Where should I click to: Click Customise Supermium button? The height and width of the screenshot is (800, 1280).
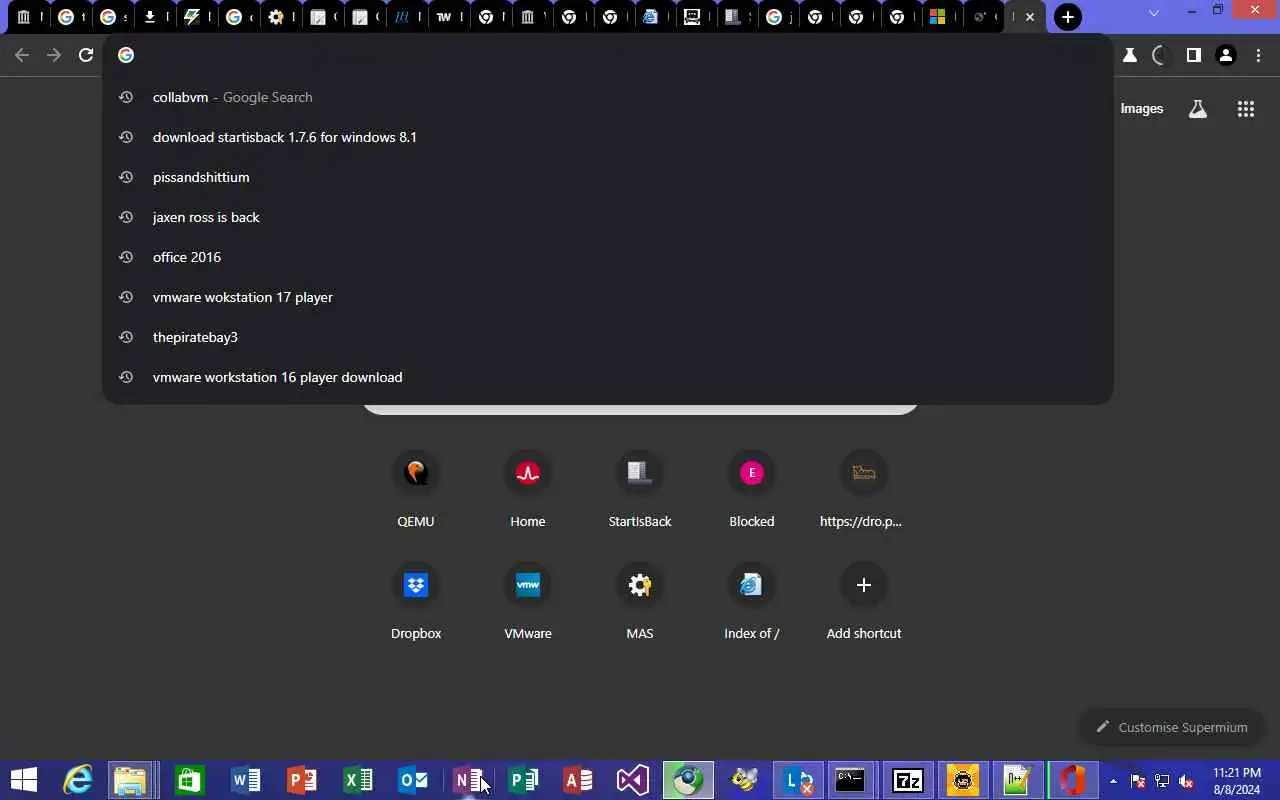click(x=1171, y=727)
